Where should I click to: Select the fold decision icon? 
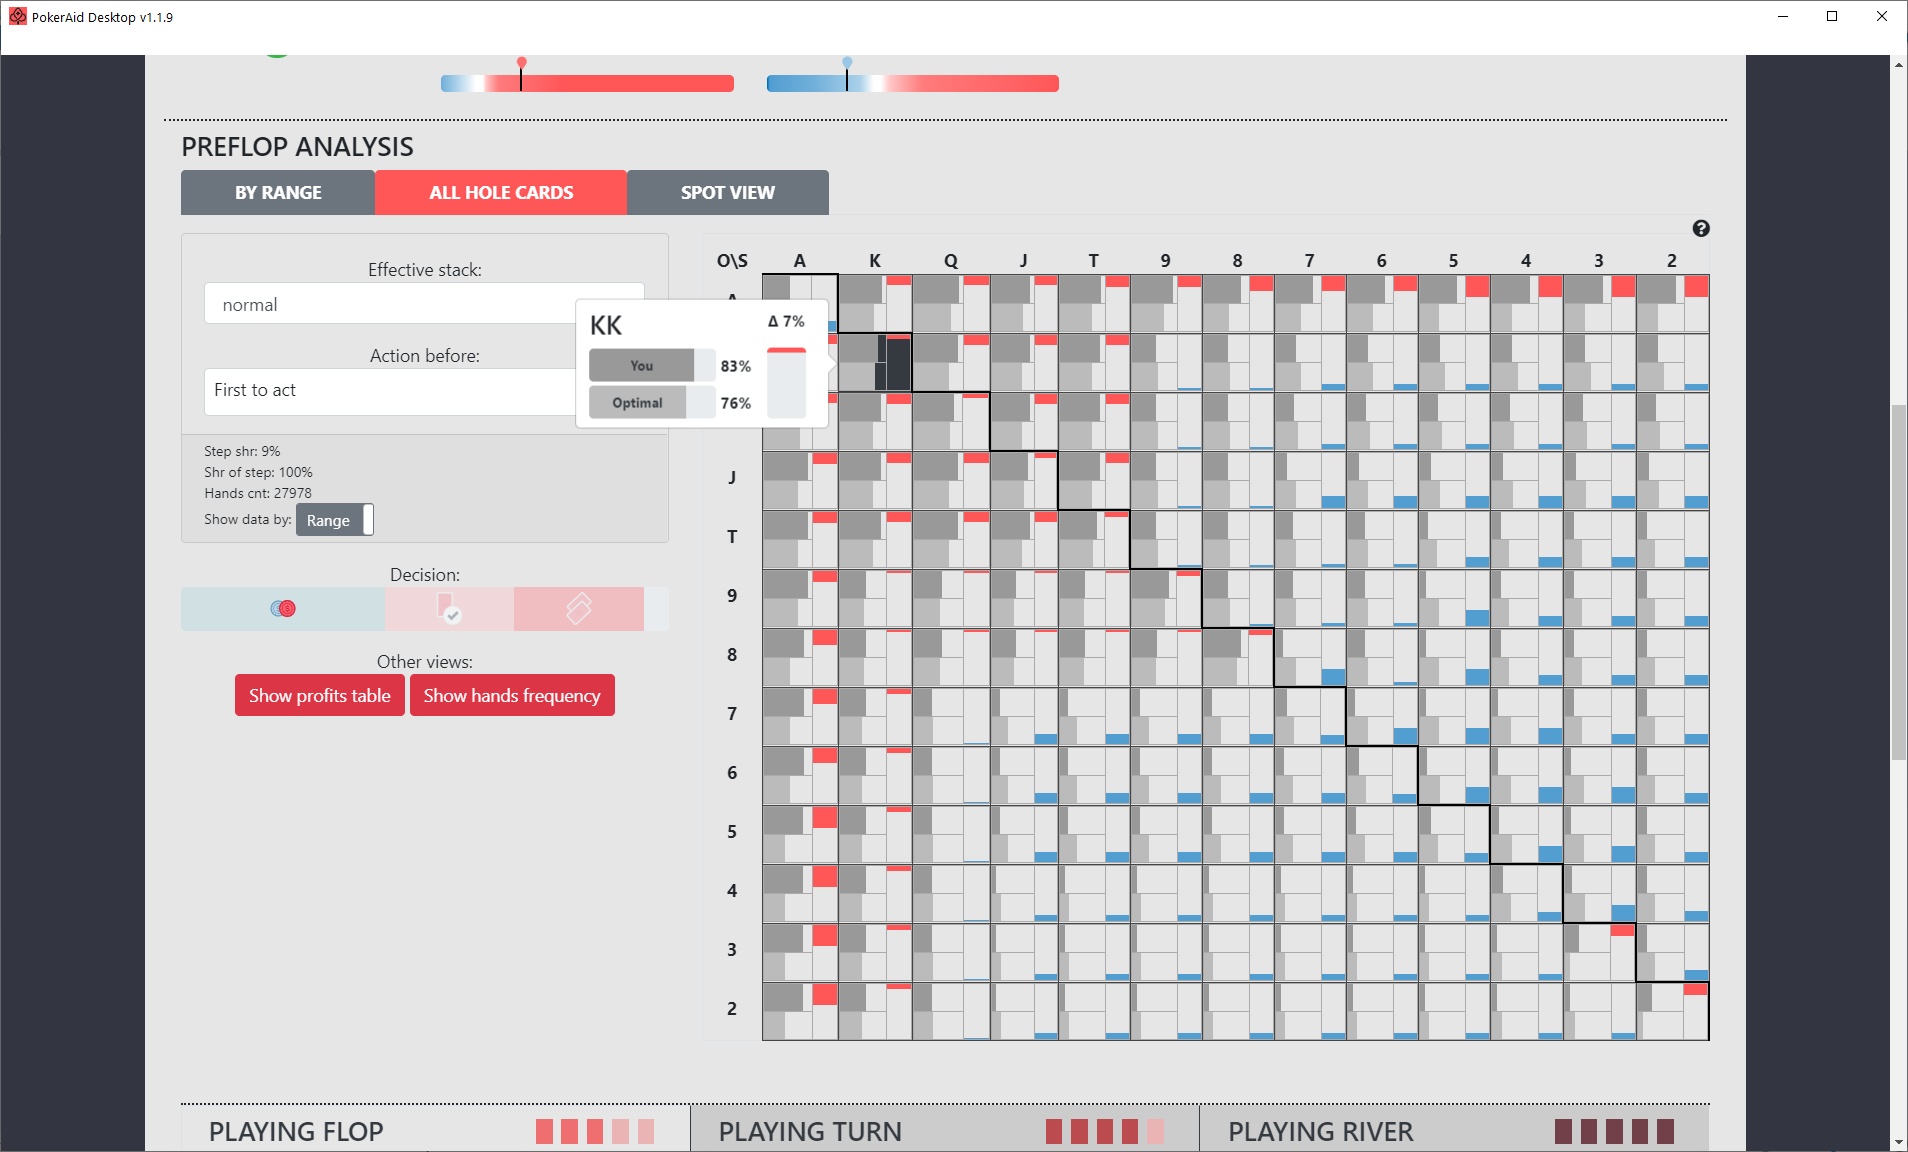[x=578, y=608]
